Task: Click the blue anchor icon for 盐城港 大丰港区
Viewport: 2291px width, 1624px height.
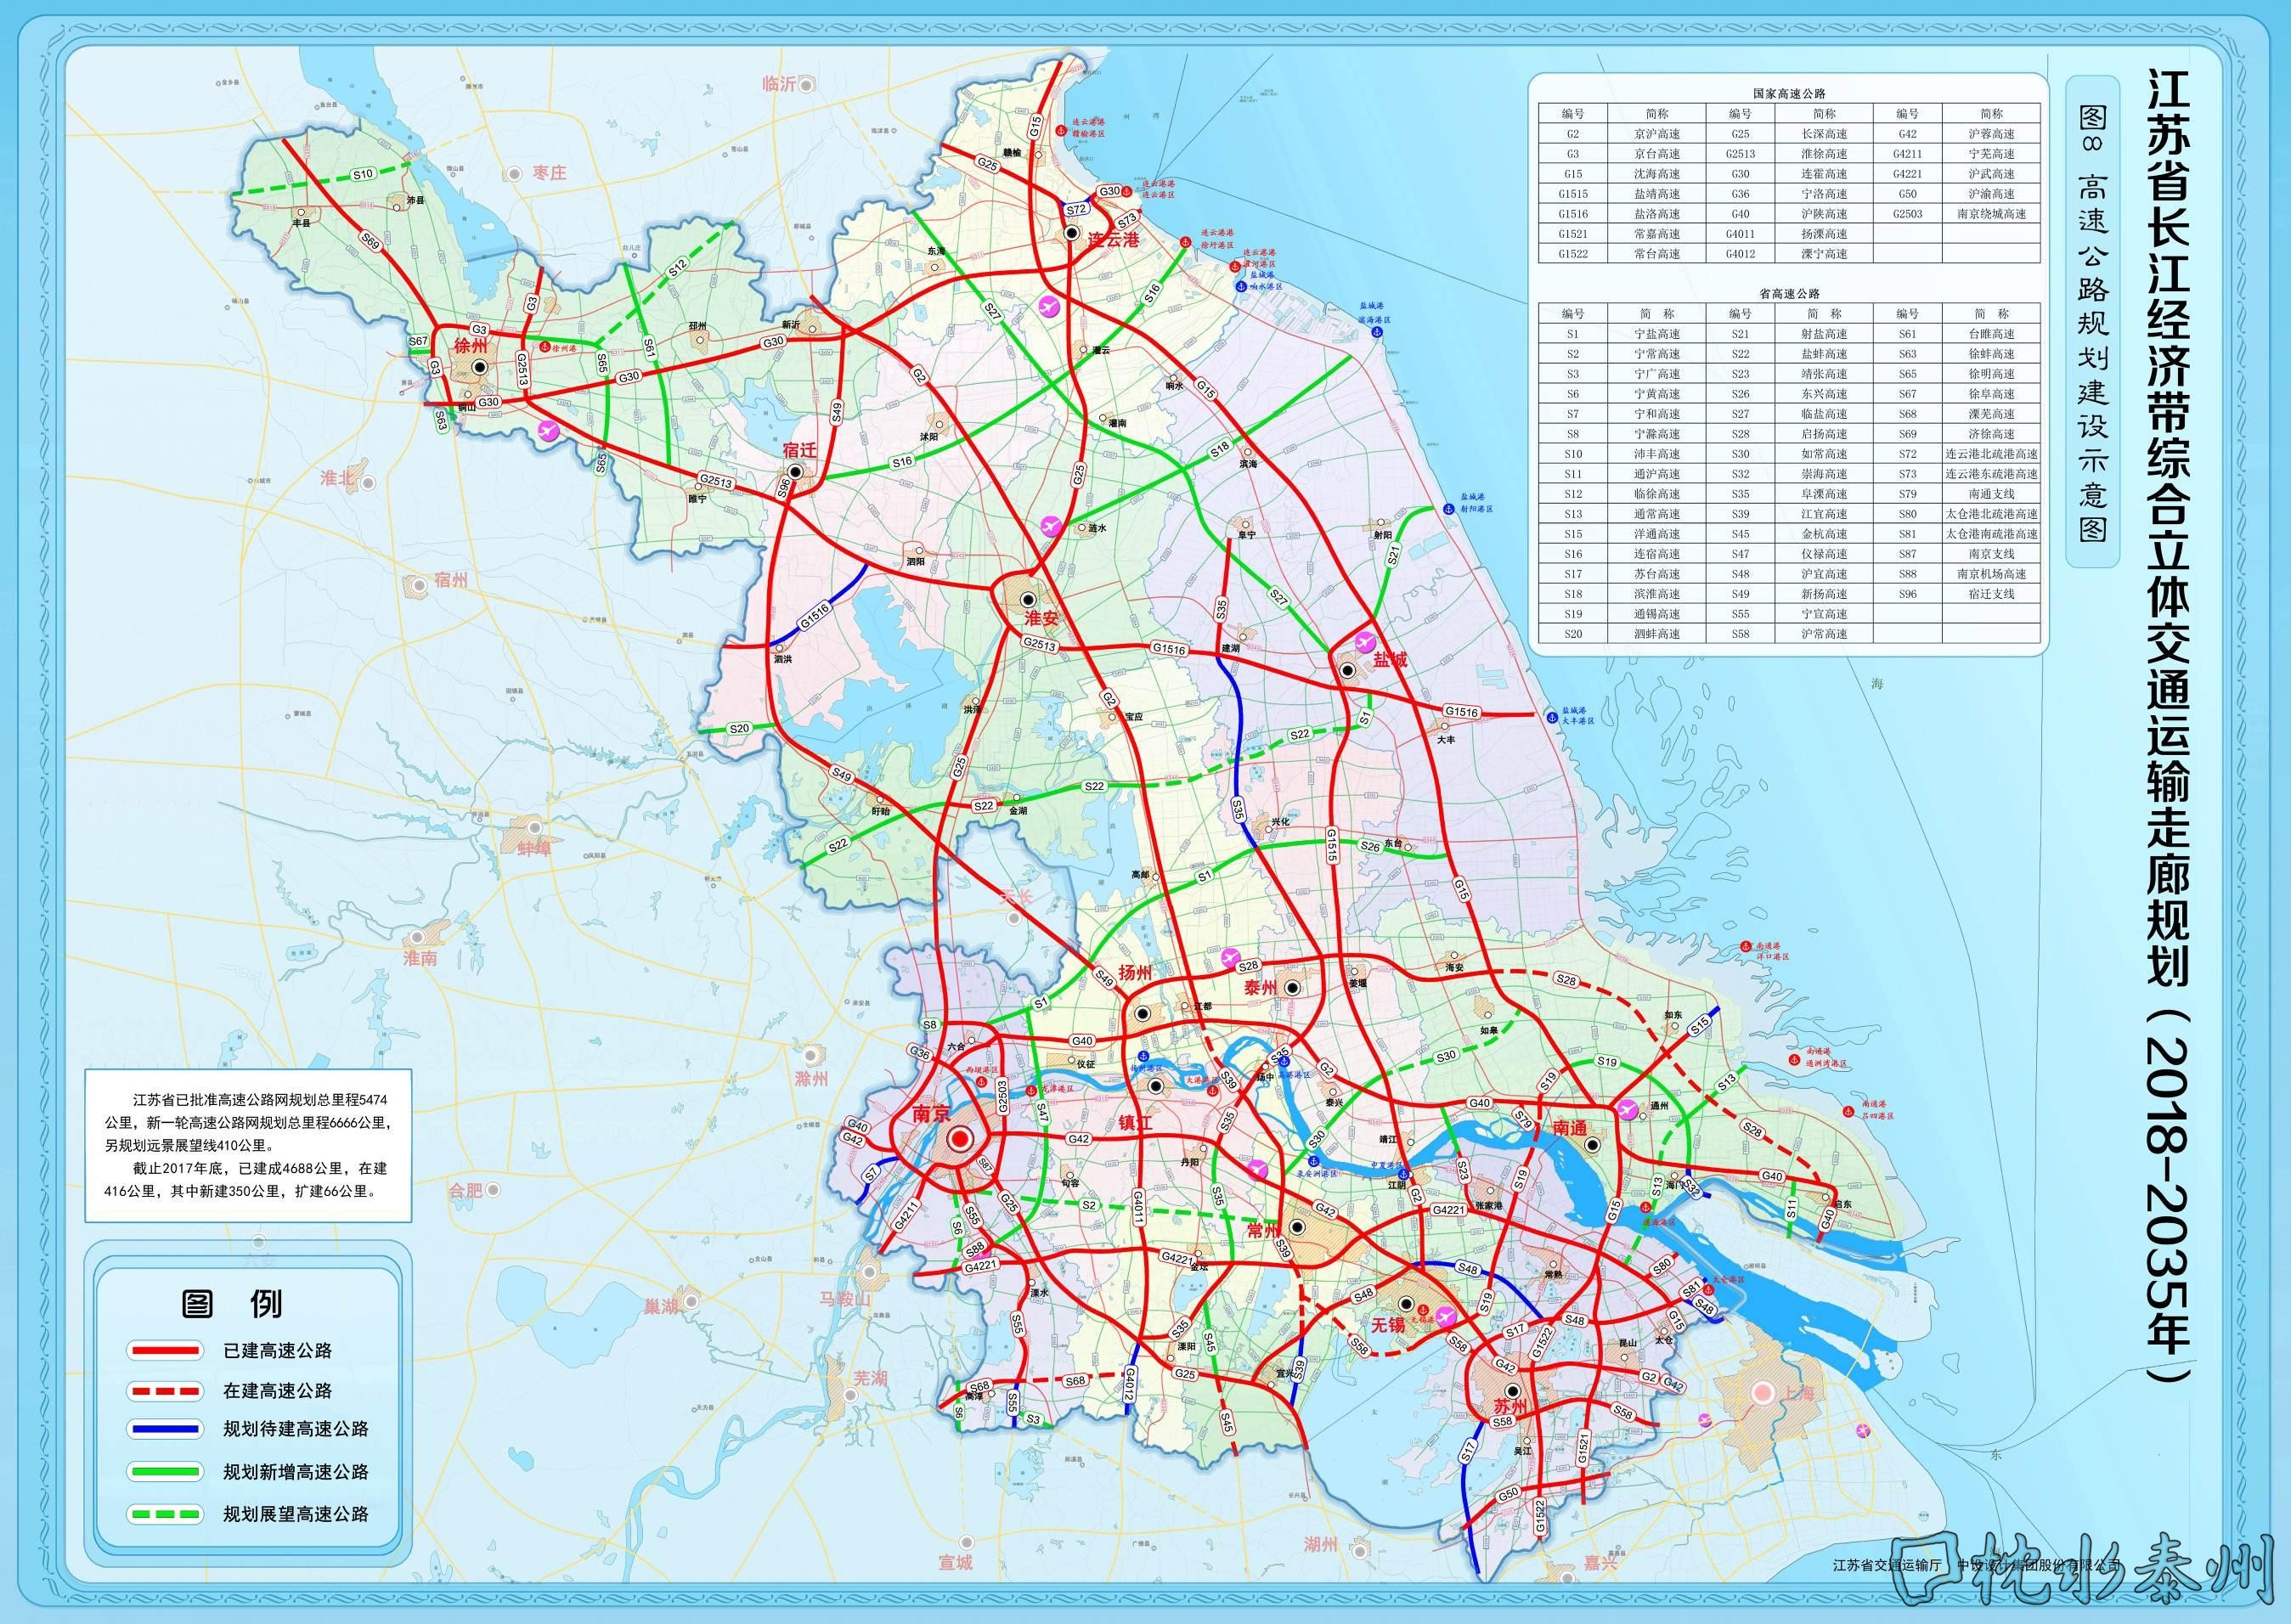Action: point(1550,716)
